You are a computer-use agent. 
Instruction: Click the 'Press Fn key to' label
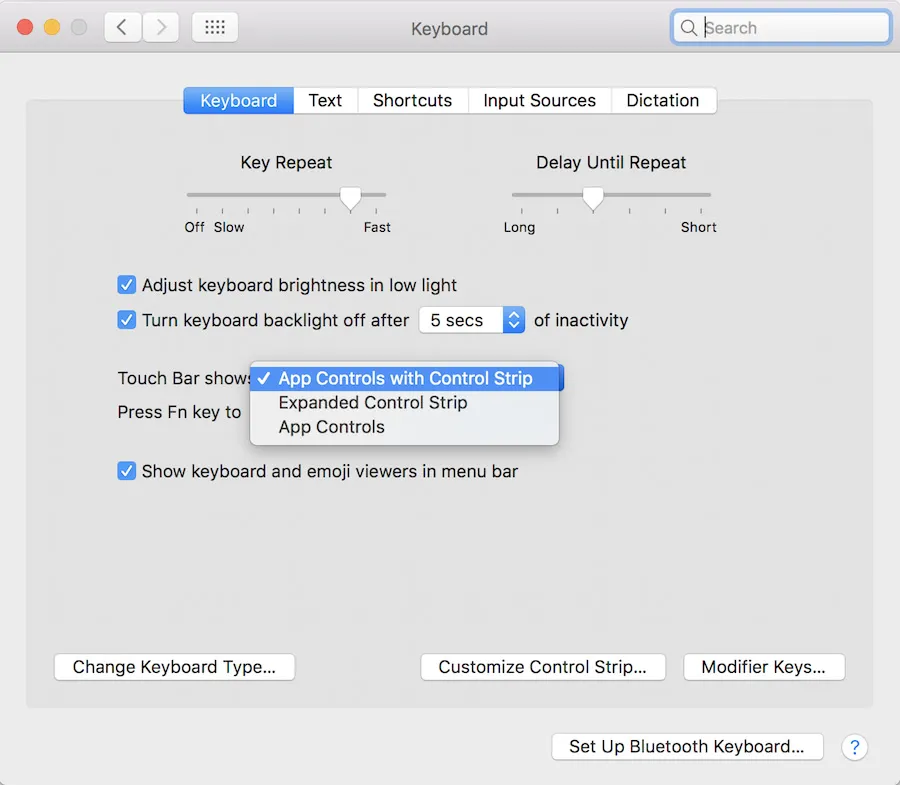click(x=179, y=412)
